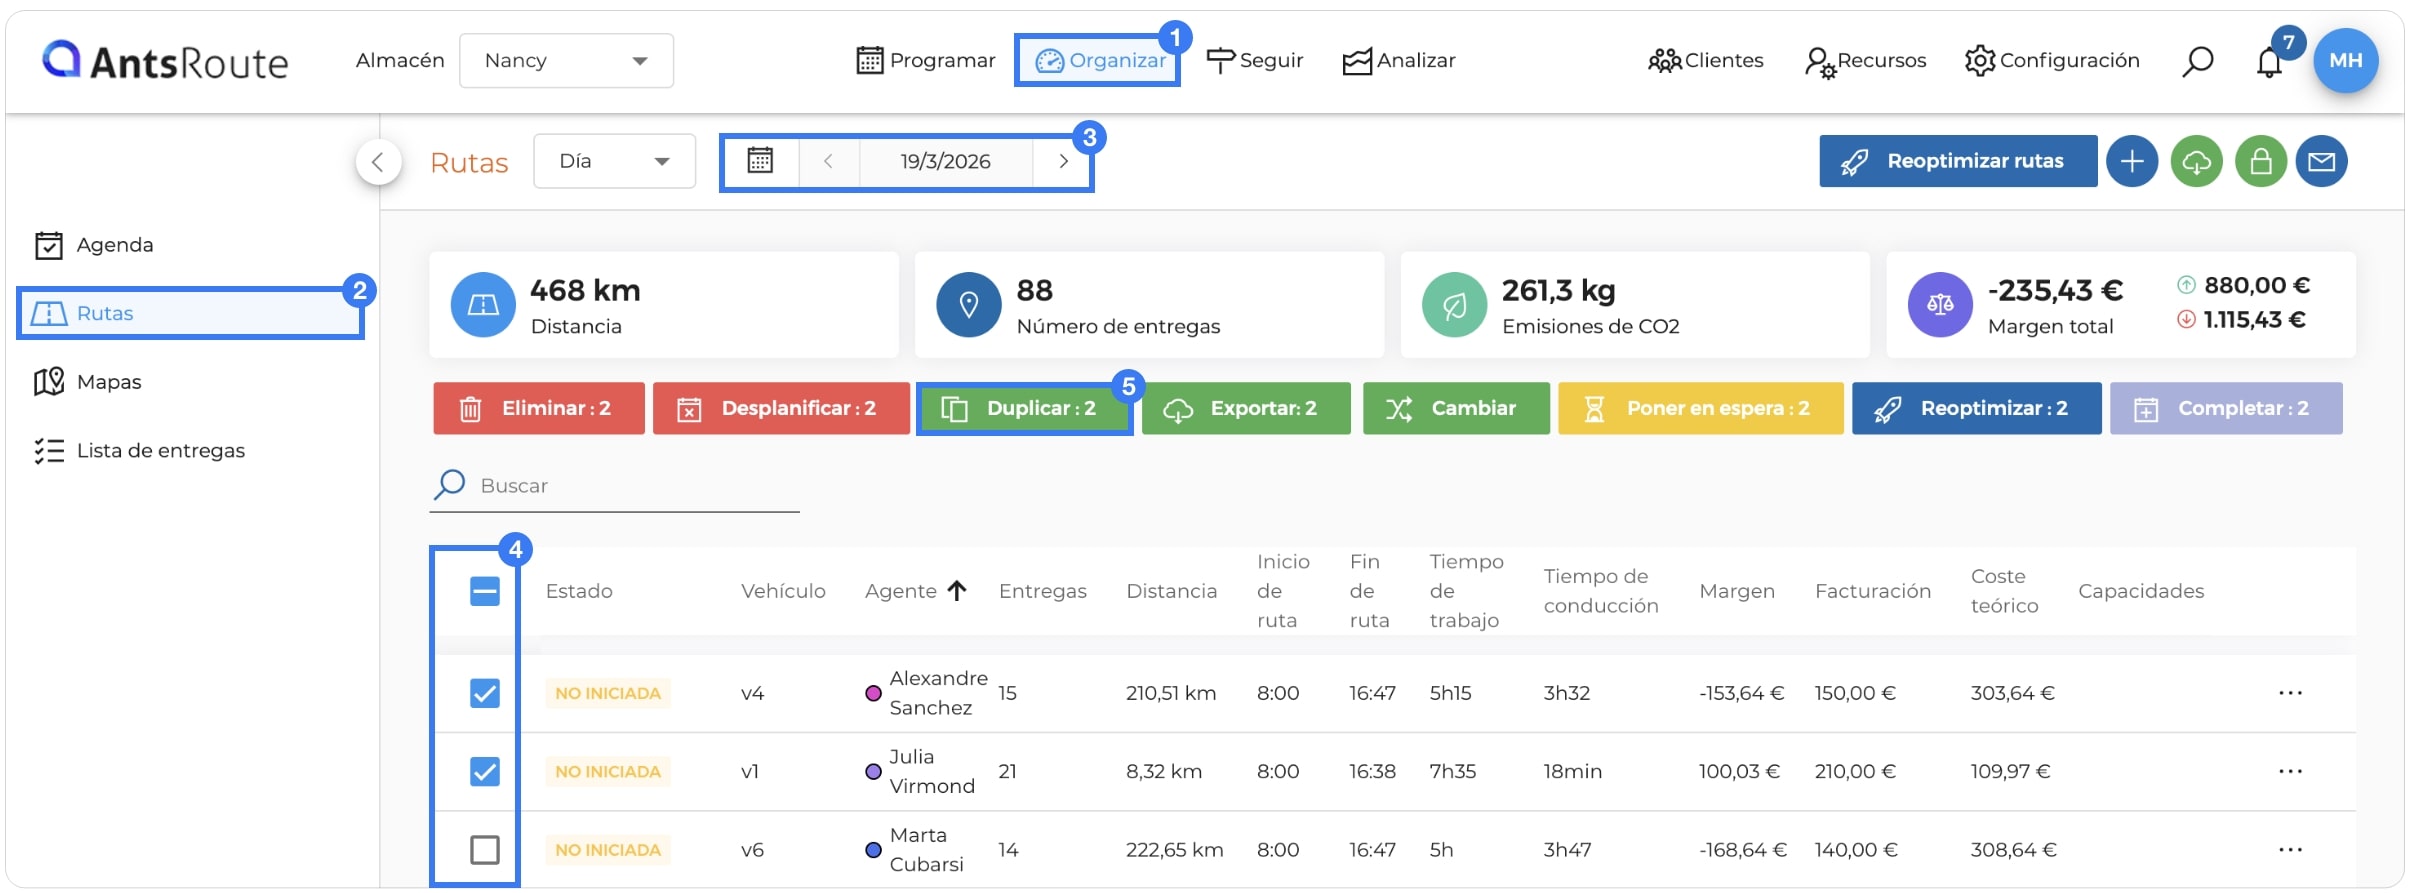
Task: Sort by Agente column header
Action: click(x=915, y=591)
